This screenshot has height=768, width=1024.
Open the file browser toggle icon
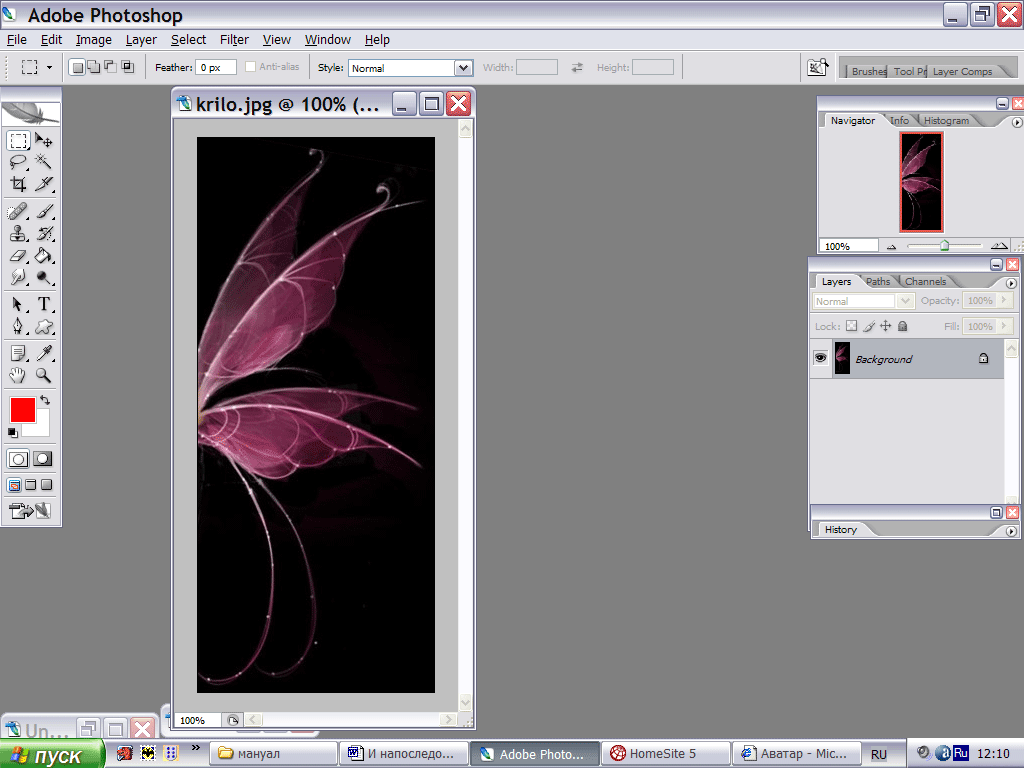[818, 67]
